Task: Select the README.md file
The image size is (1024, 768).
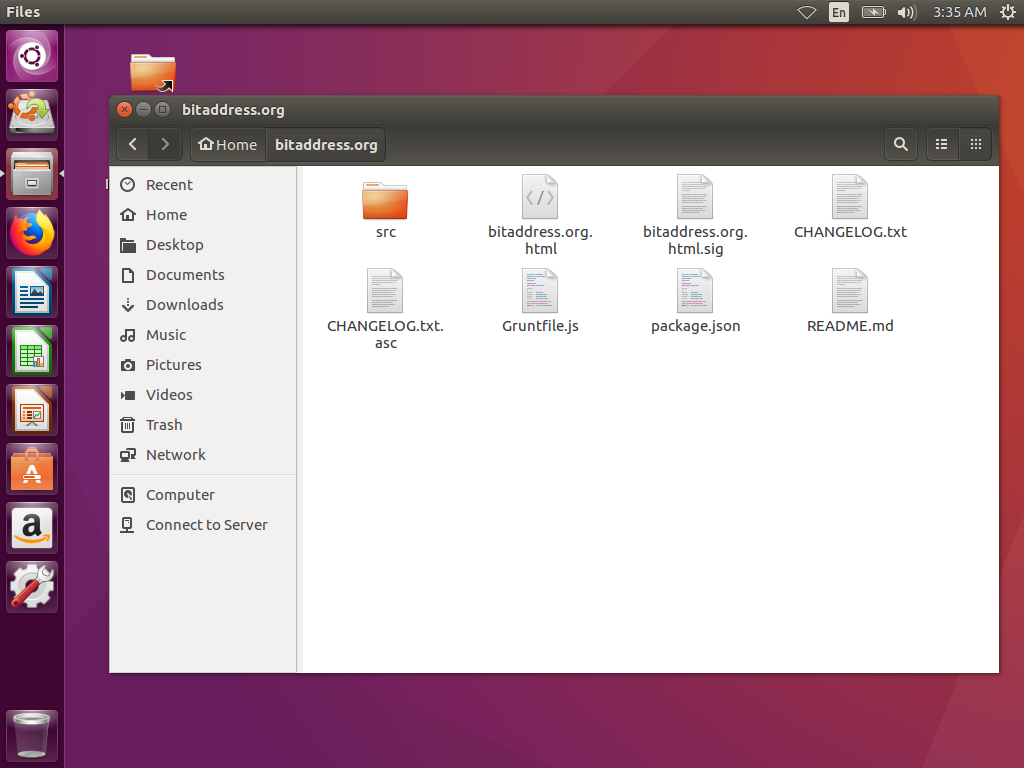Action: tap(850, 292)
